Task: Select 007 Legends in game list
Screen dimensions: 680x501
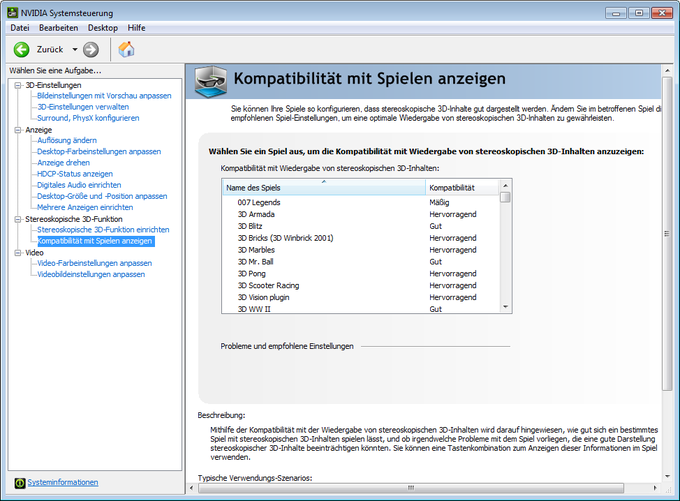Action: (x=361, y=203)
